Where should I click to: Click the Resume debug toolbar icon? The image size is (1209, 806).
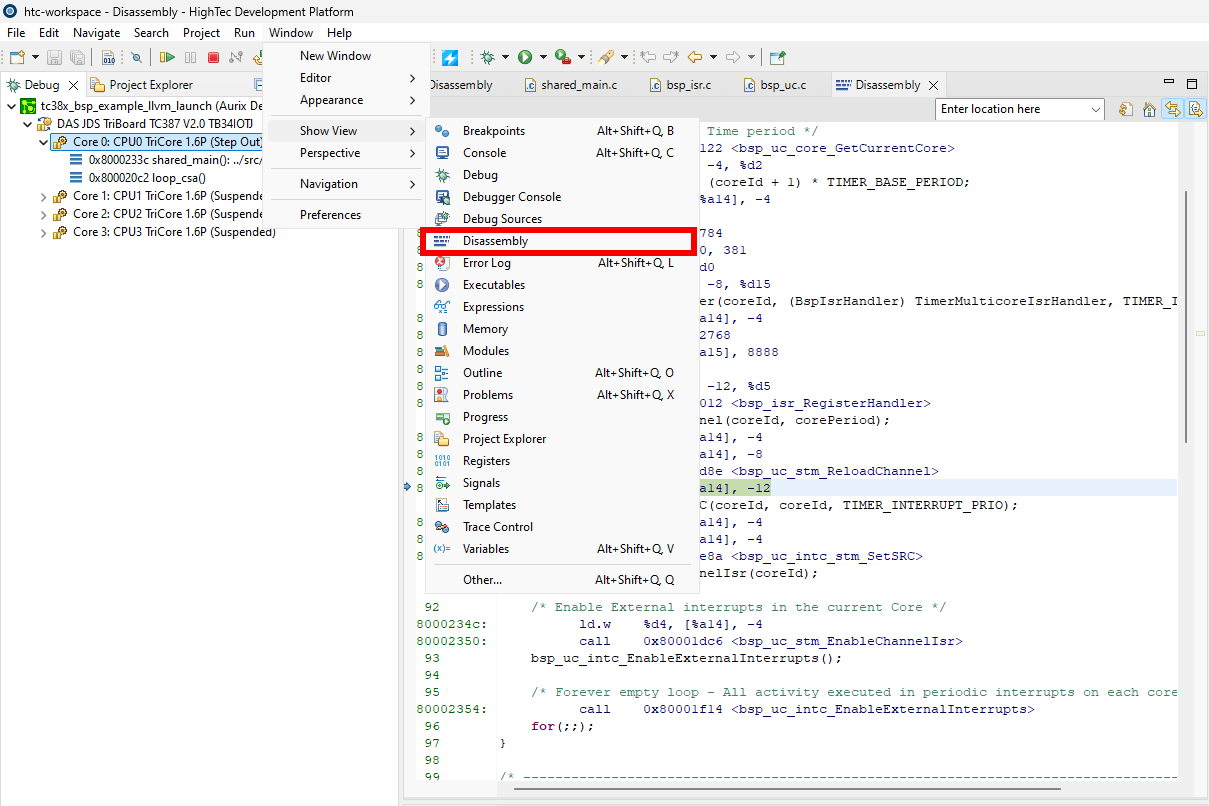click(167, 58)
